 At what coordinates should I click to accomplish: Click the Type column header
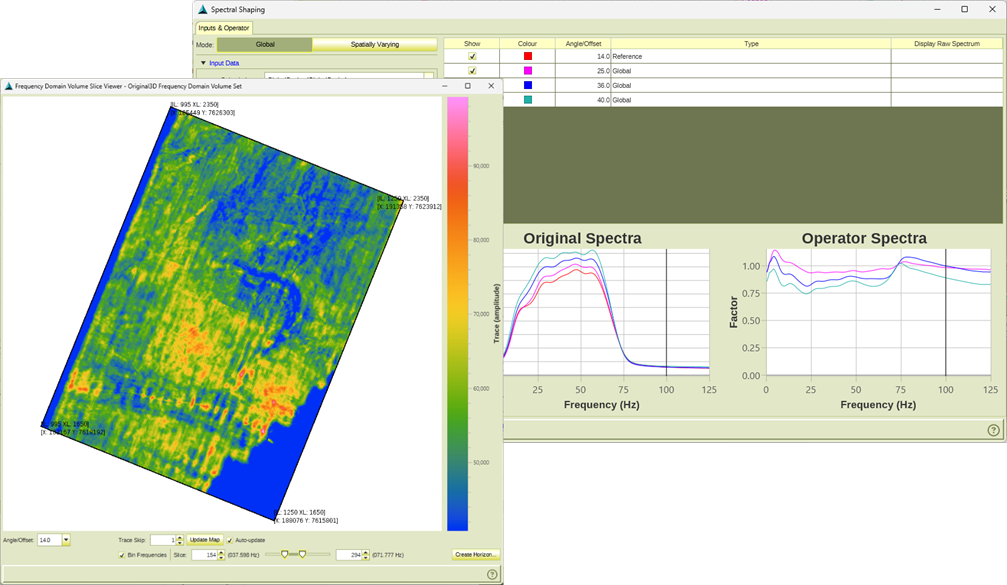pyautogui.click(x=751, y=44)
